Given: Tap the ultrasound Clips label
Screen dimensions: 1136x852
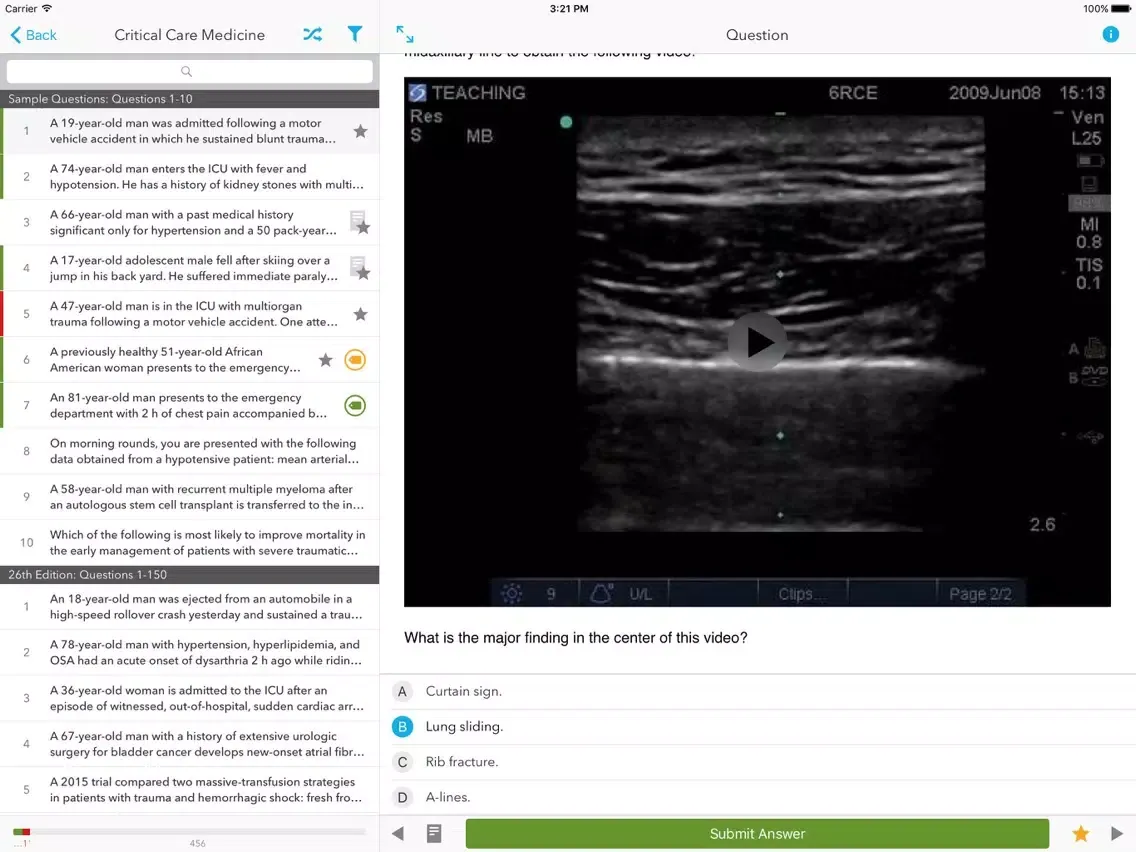Looking at the screenshot, I should point(801,594).
